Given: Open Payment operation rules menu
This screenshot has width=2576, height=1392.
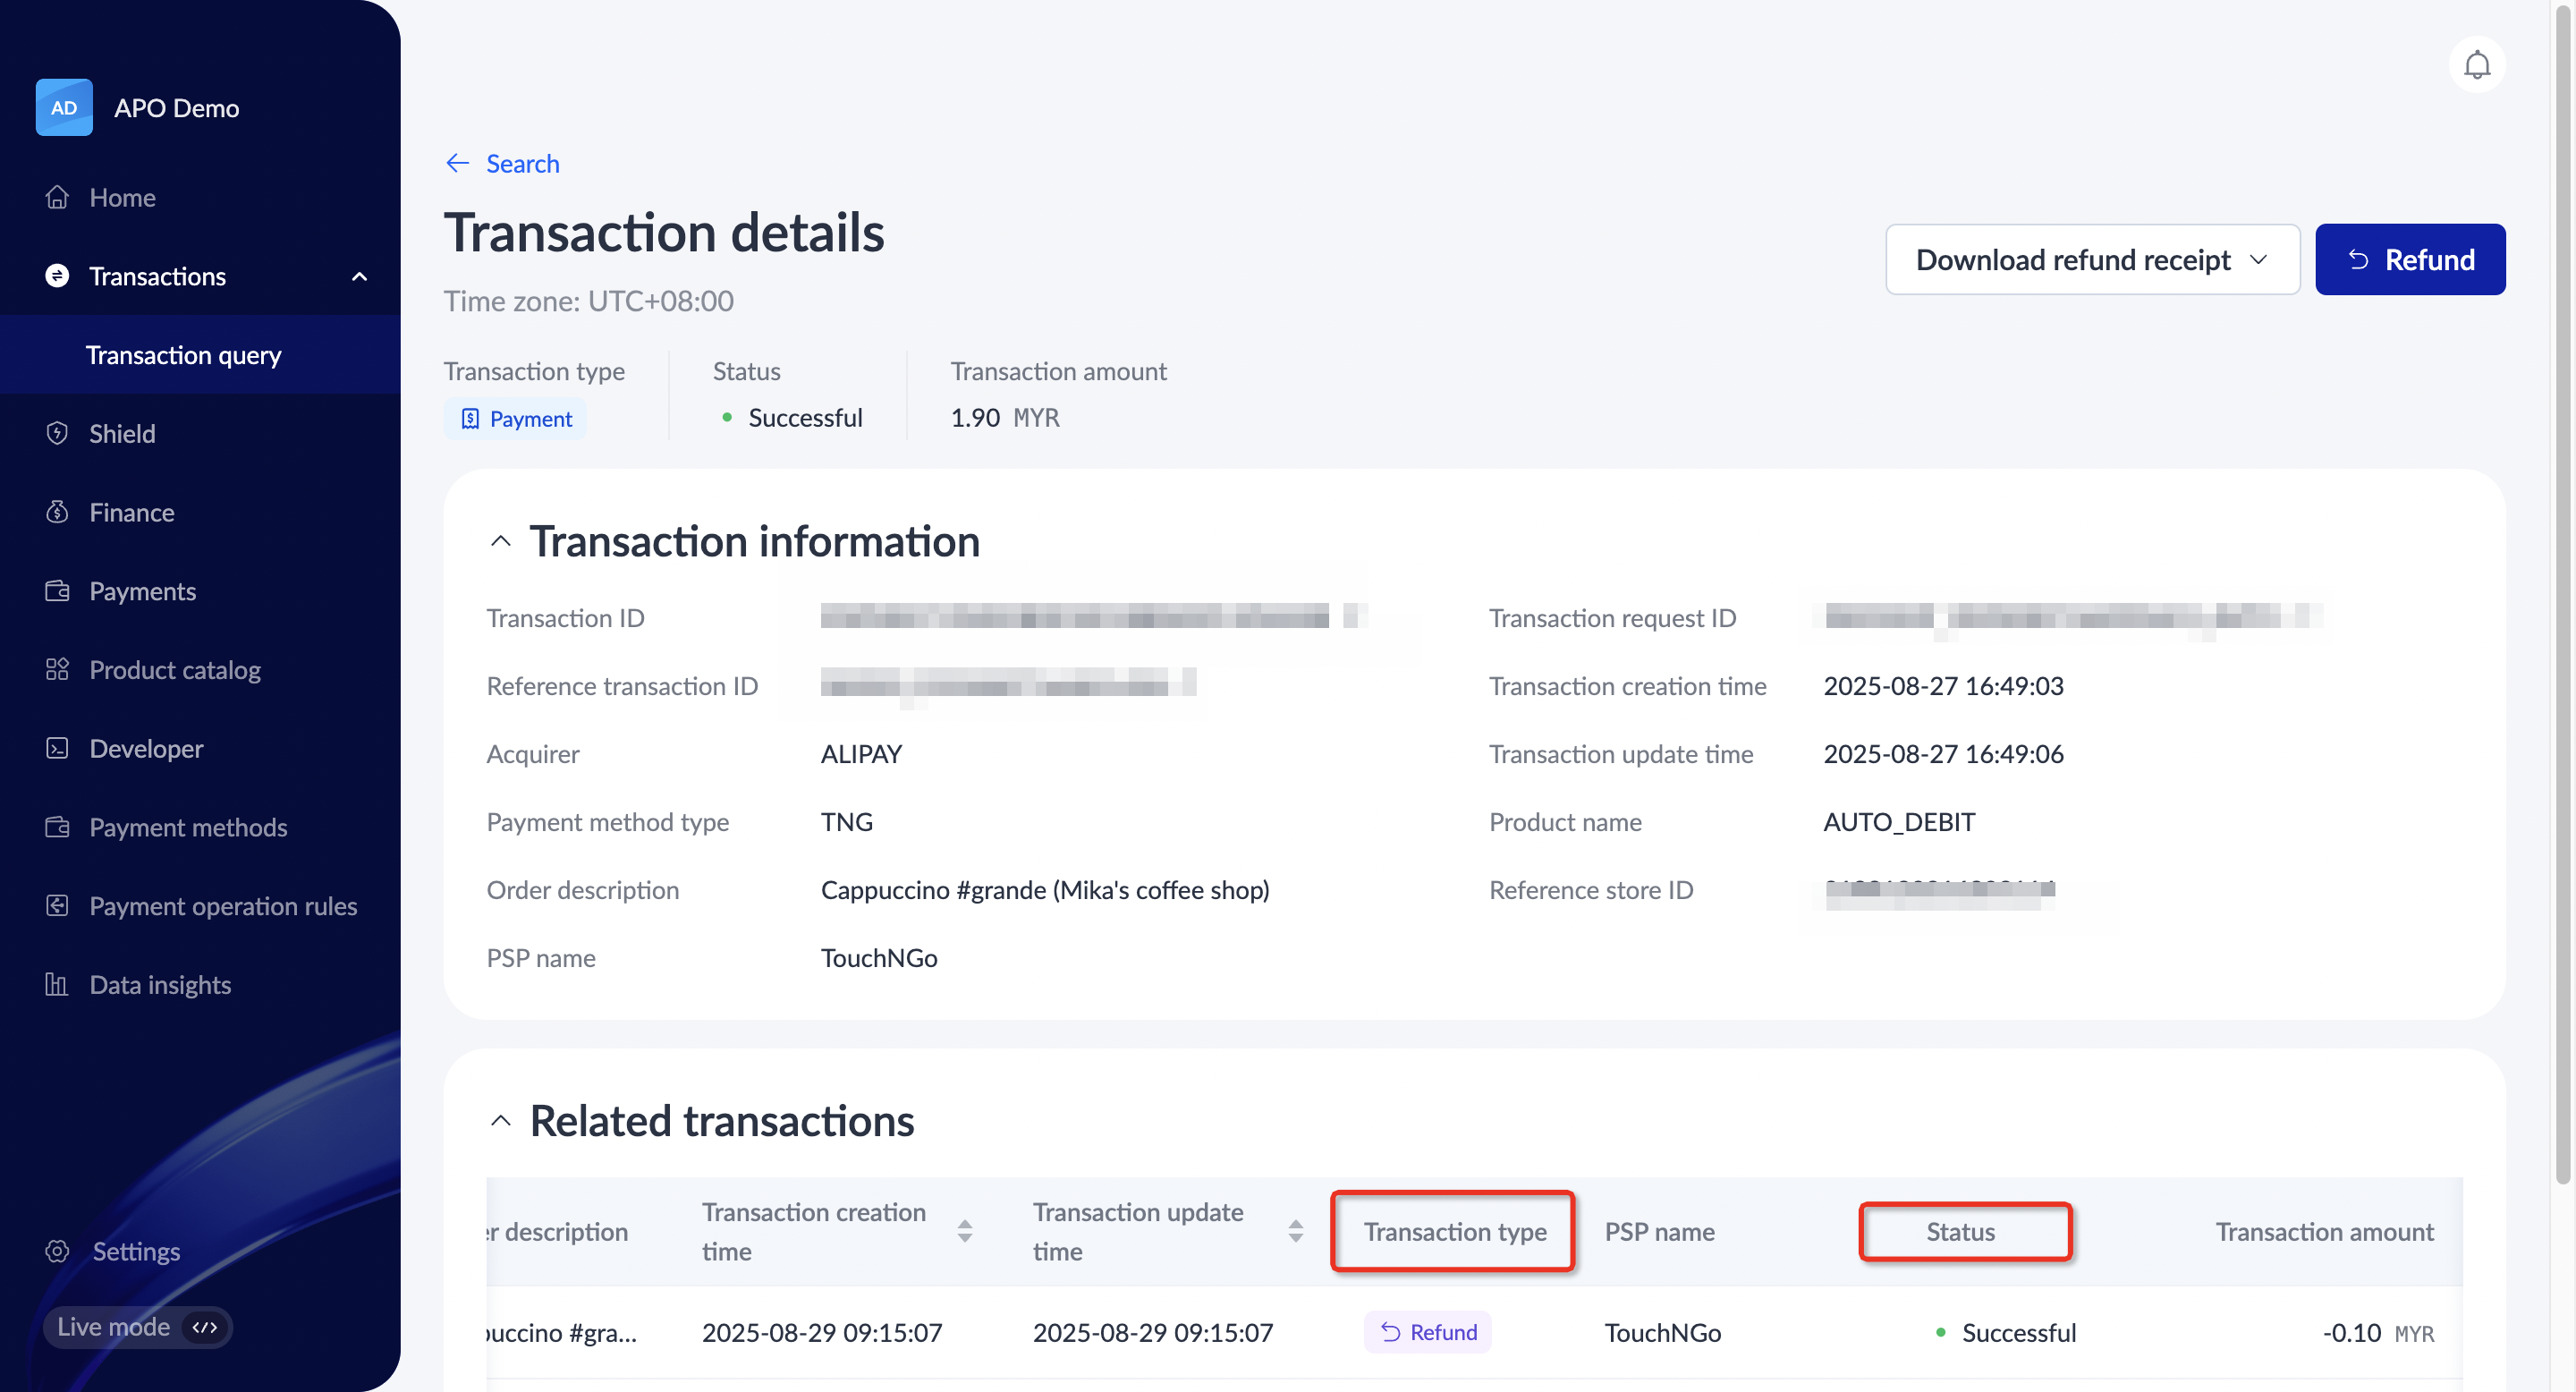Looking at the screenshot, I should pos(222,905).
